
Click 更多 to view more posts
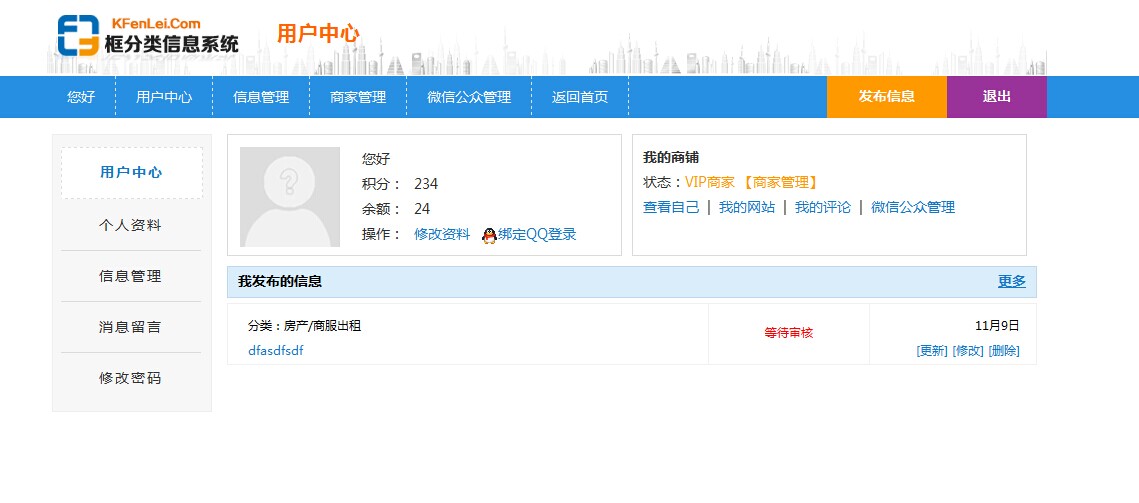pos(1011,281)
